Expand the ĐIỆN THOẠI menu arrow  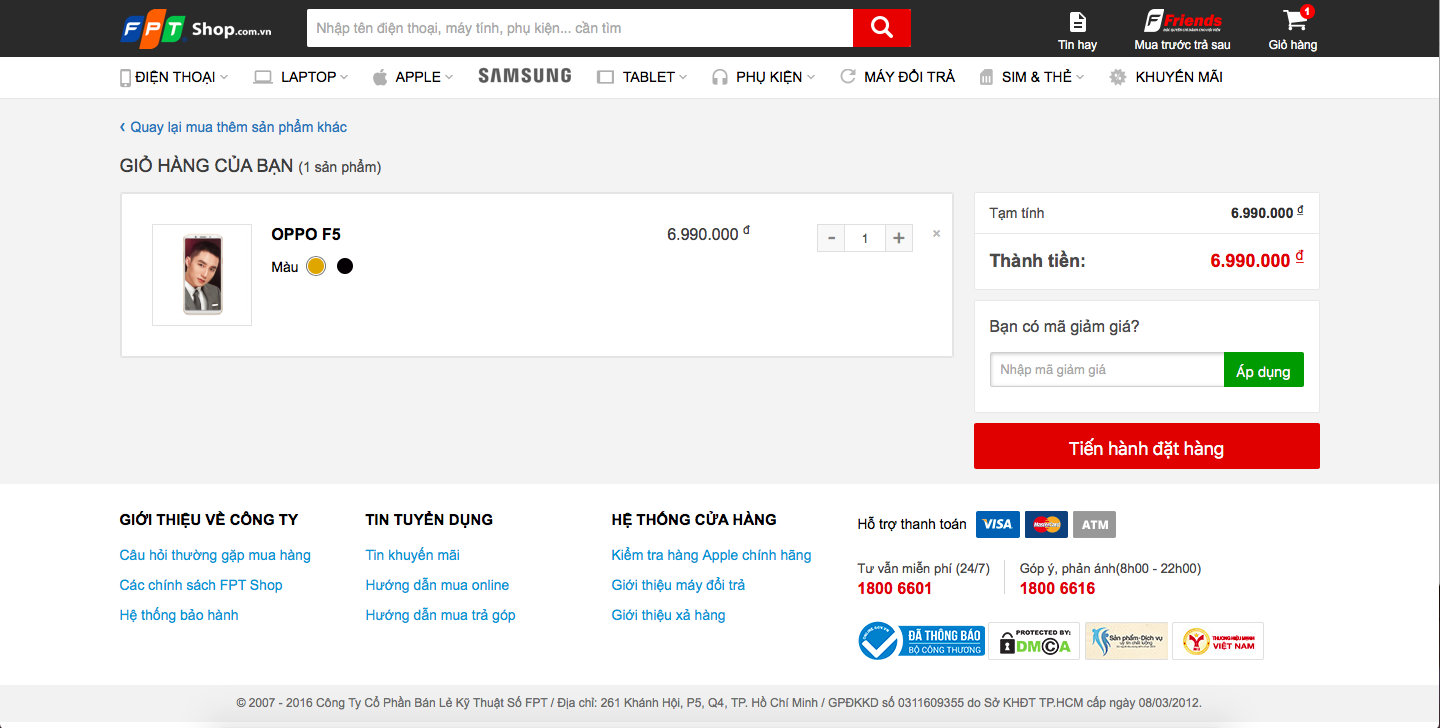coord(225,77)
